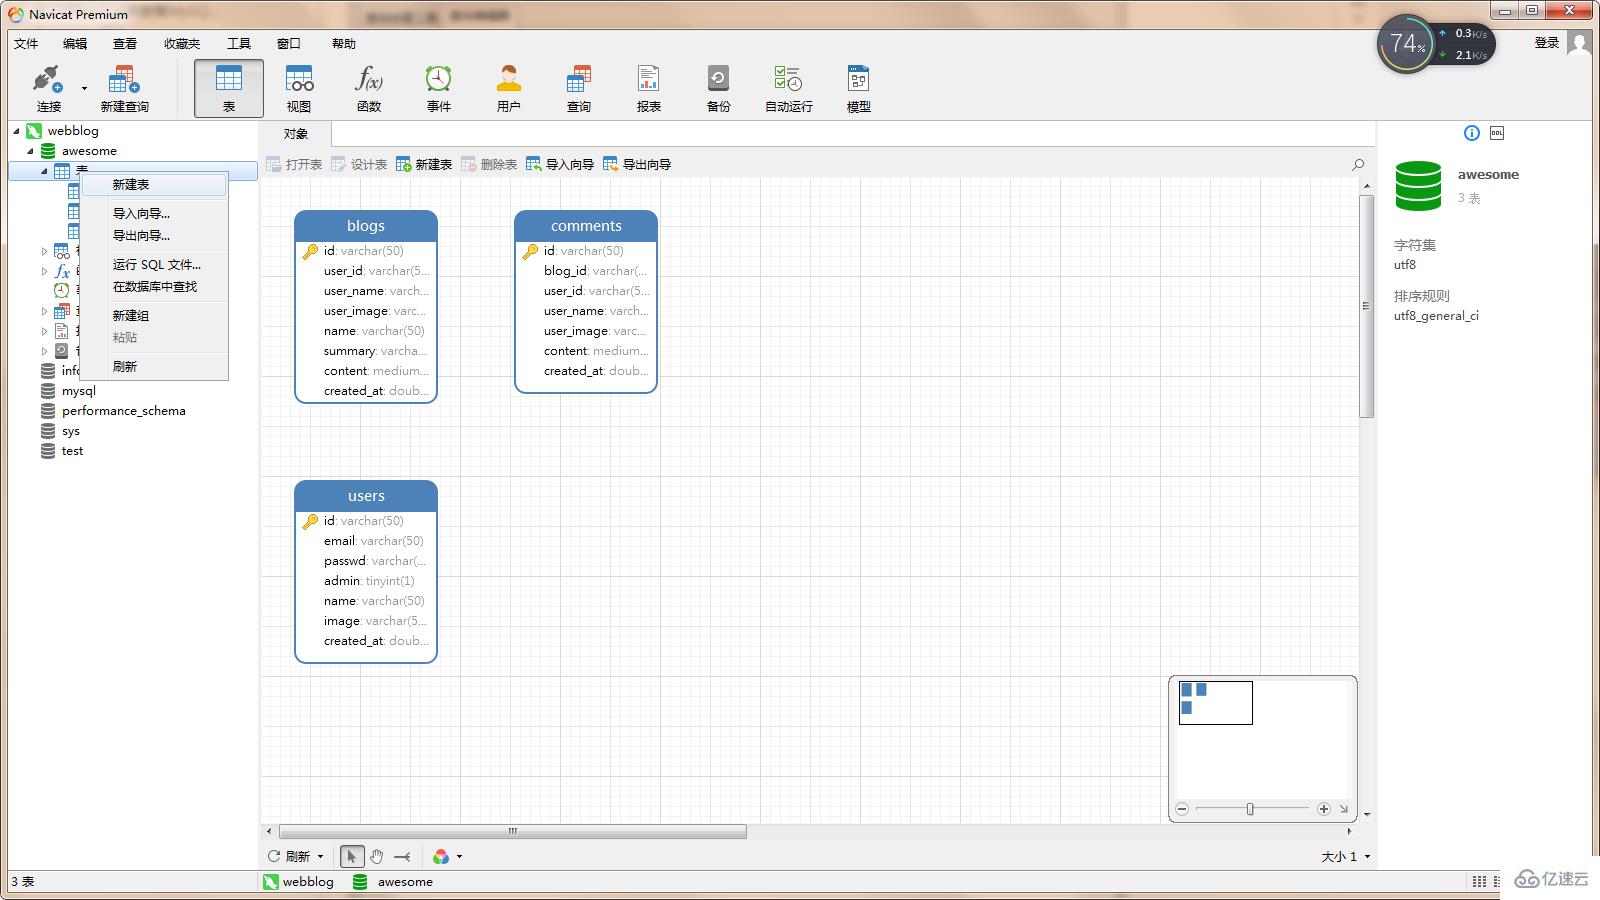1600x900 pixels.
Task: Open the 大小 1 size dropdown
Action: coord(1345,857)
